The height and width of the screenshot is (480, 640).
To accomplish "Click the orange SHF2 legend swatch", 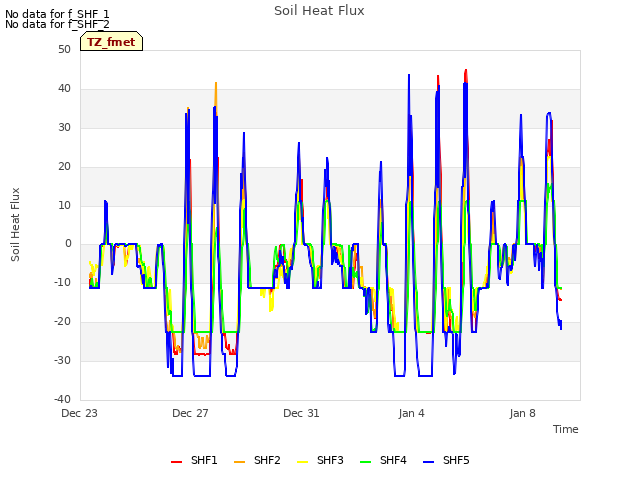I will click(240, 462).
